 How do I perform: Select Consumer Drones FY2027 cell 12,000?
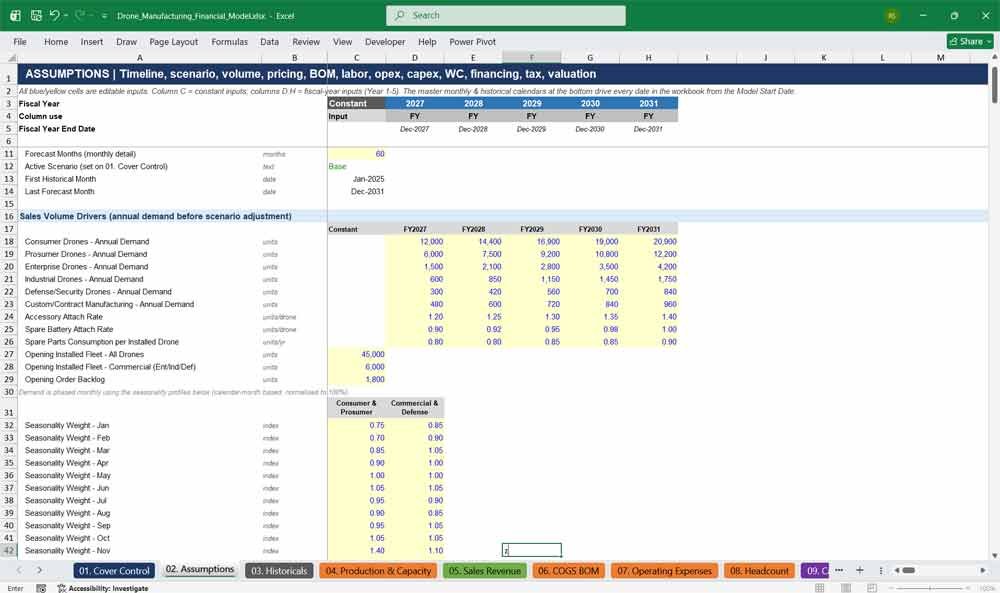[x=415, y=242]
